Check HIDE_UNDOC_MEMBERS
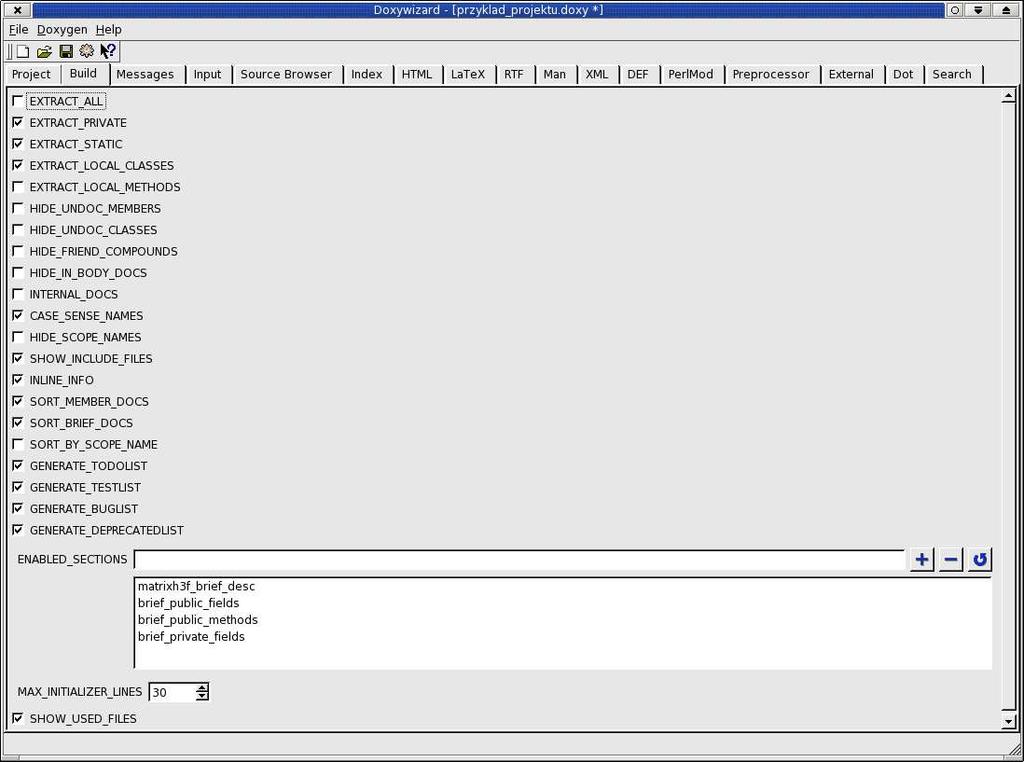Image resolution: width=1024 pixels, height=762 pixels. click(x=18, y=208)
